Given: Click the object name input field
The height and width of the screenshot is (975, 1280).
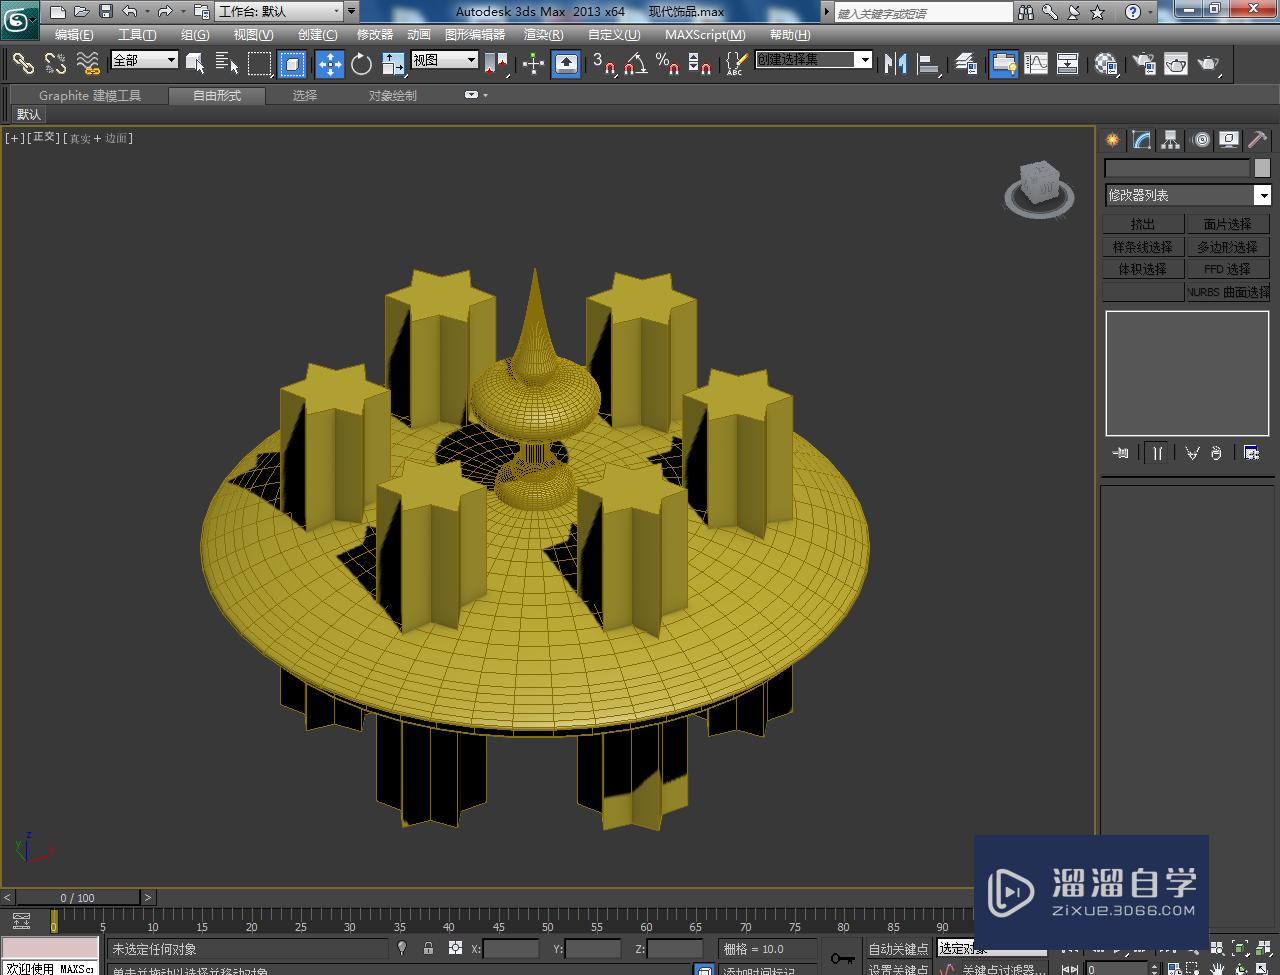Looking at the screenshot, I should click(1177, 168).
